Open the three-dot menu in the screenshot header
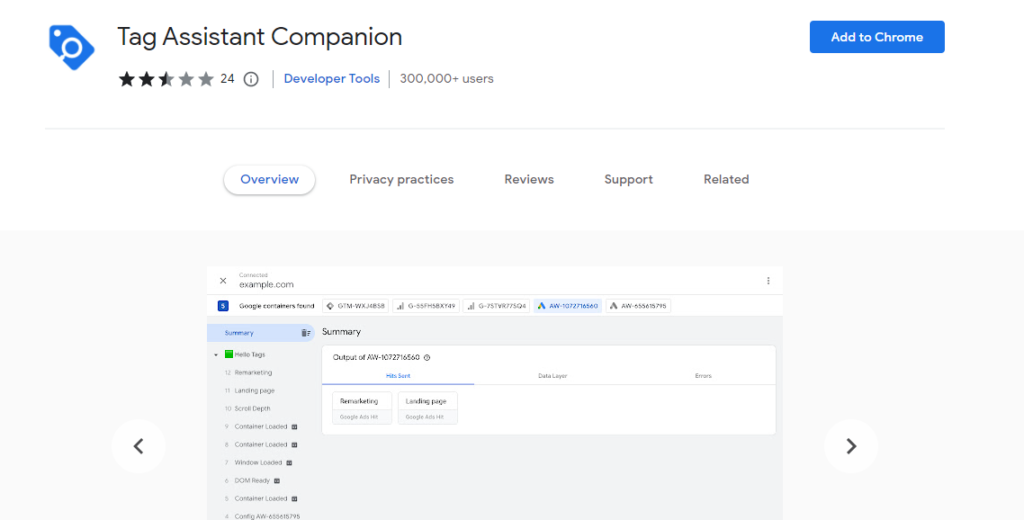Screen dimensions: 1024x520 [768, 281]
